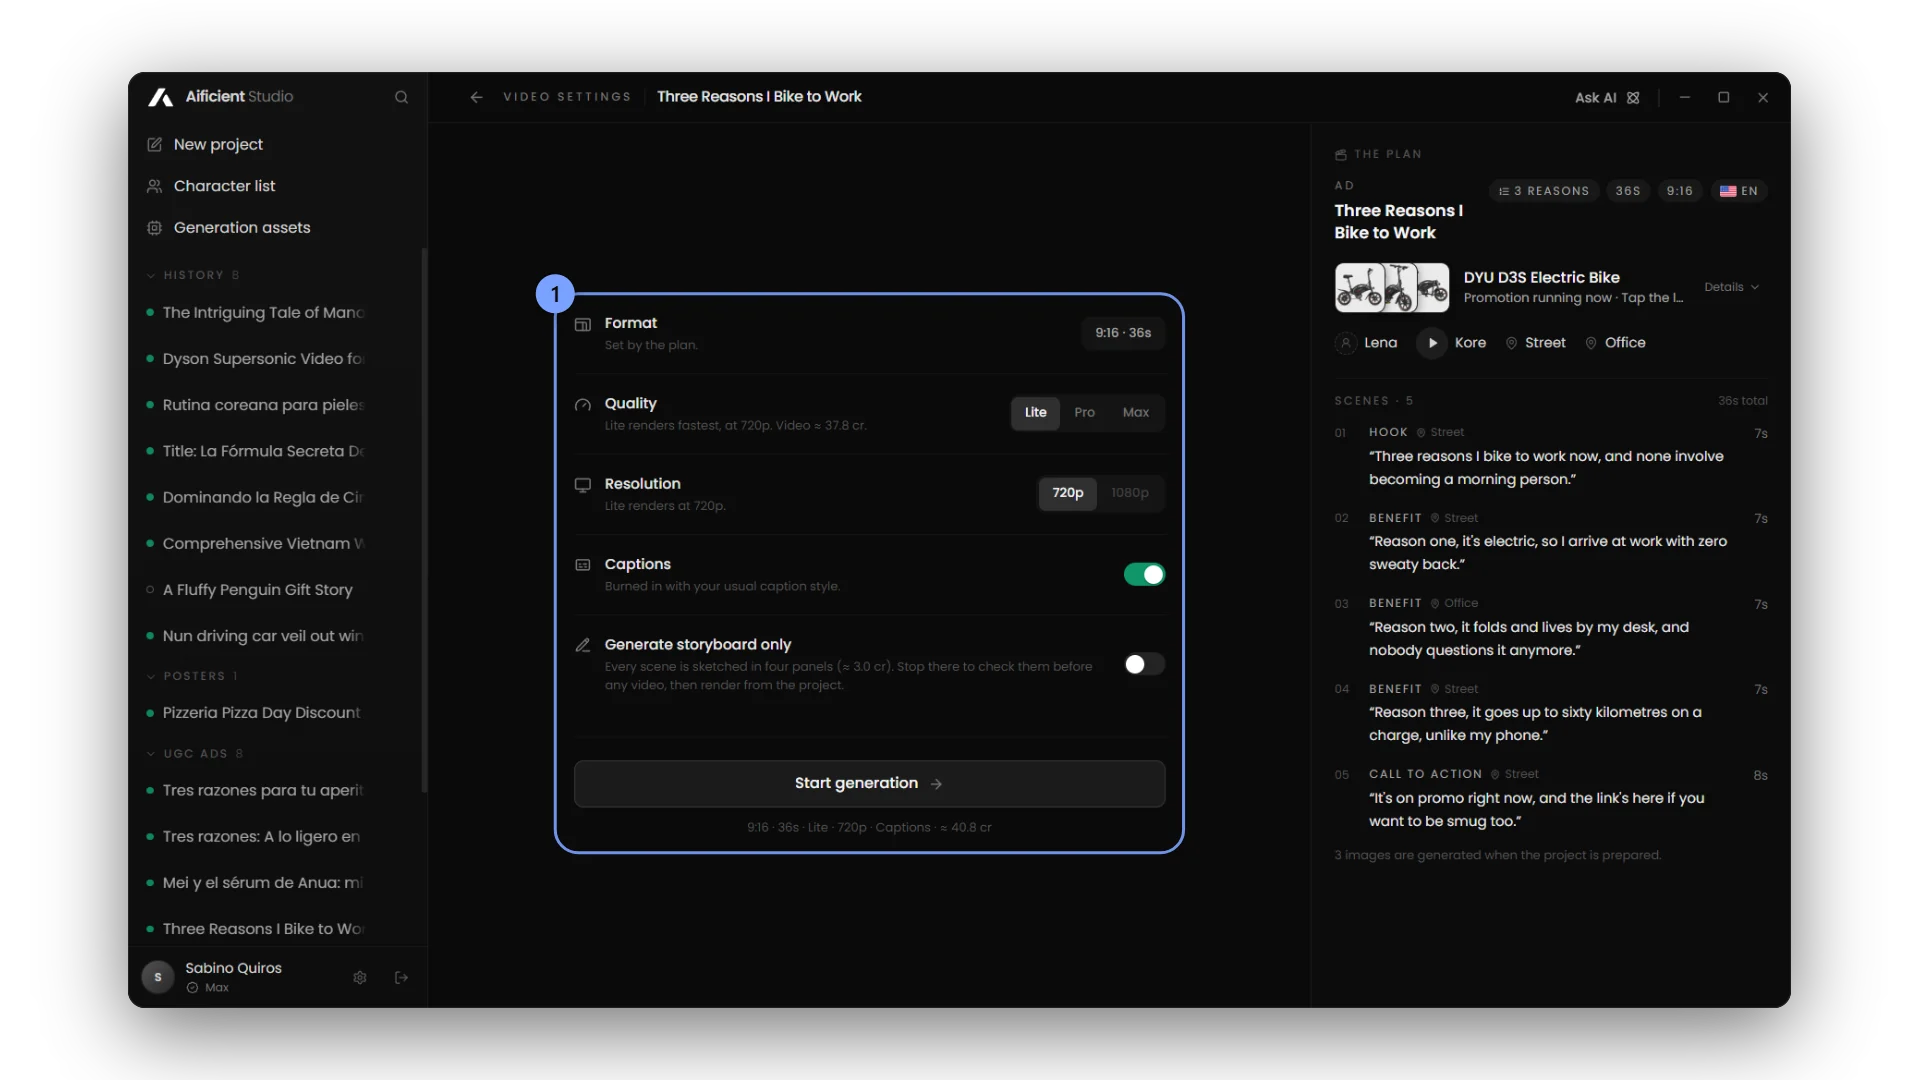Expand product Details dropdown

point(1732,287)
